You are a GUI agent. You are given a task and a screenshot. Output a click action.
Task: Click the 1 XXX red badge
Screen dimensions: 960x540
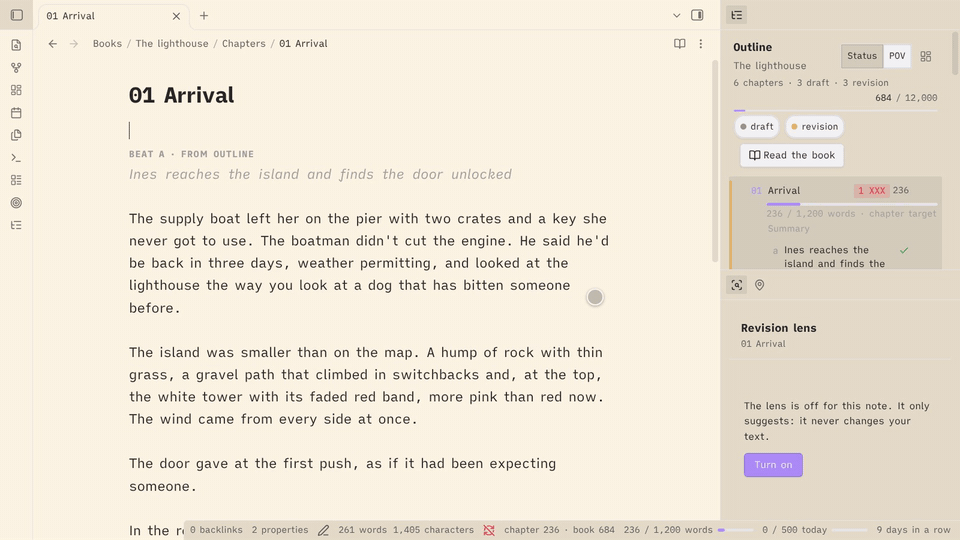coord(872,190)
